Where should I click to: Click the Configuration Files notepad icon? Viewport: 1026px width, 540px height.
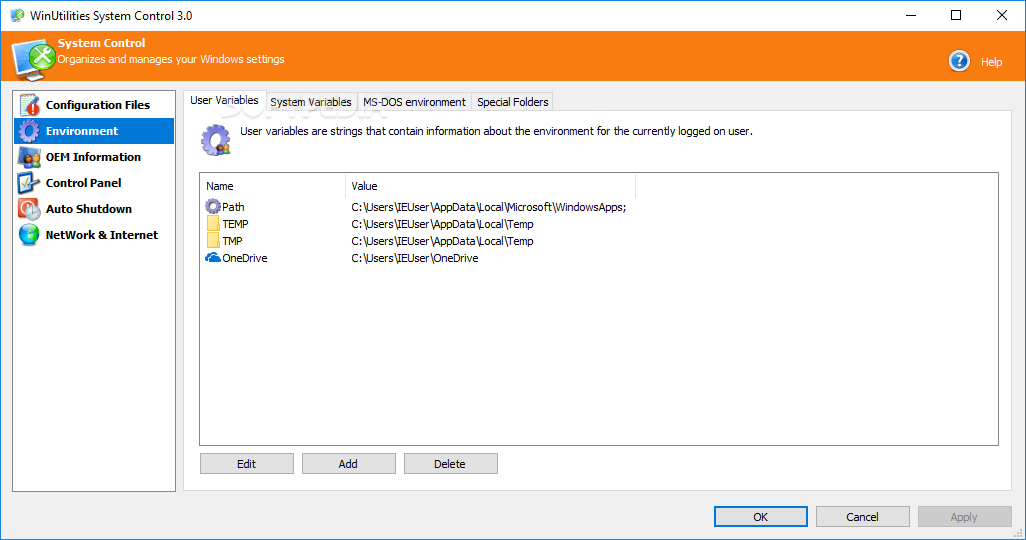pyautogui.click(x=29, y=105)
